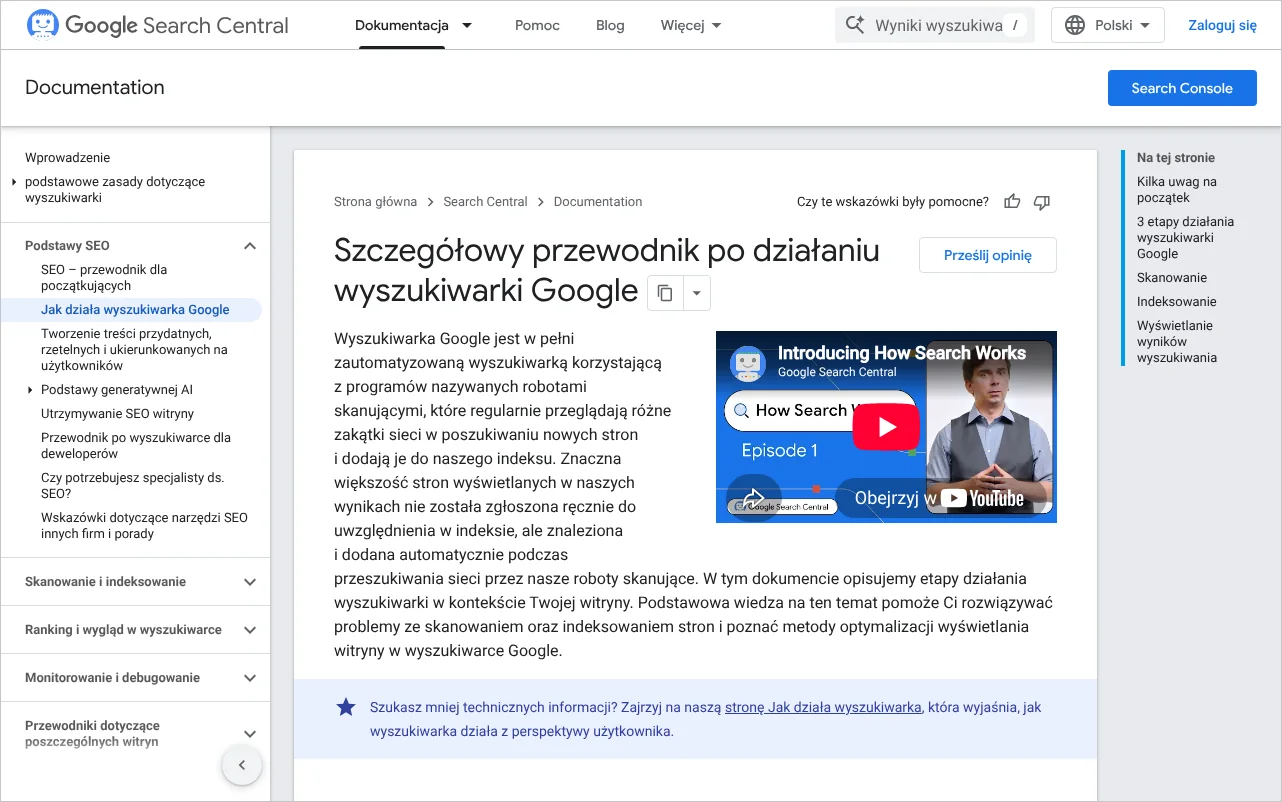Click Strona główna breadcrumb link
This screenshot has width=1282, height=802.
[375, 202]
